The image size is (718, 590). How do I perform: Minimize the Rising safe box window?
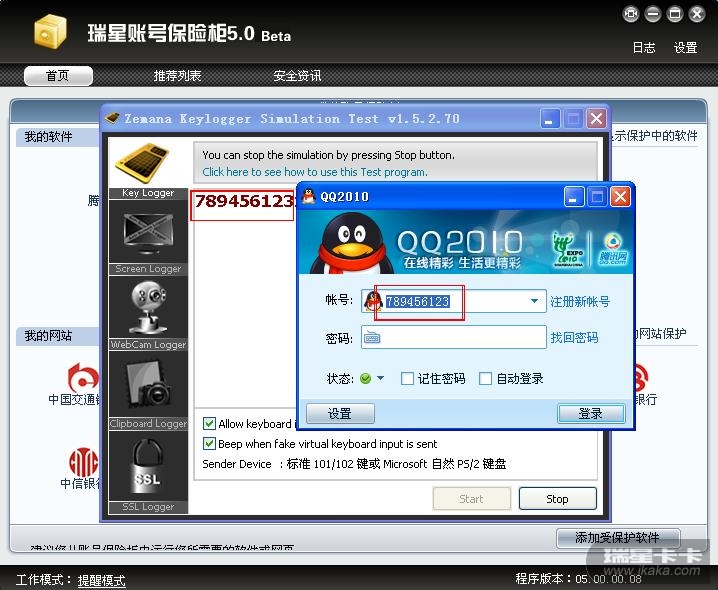click(653, 14)
